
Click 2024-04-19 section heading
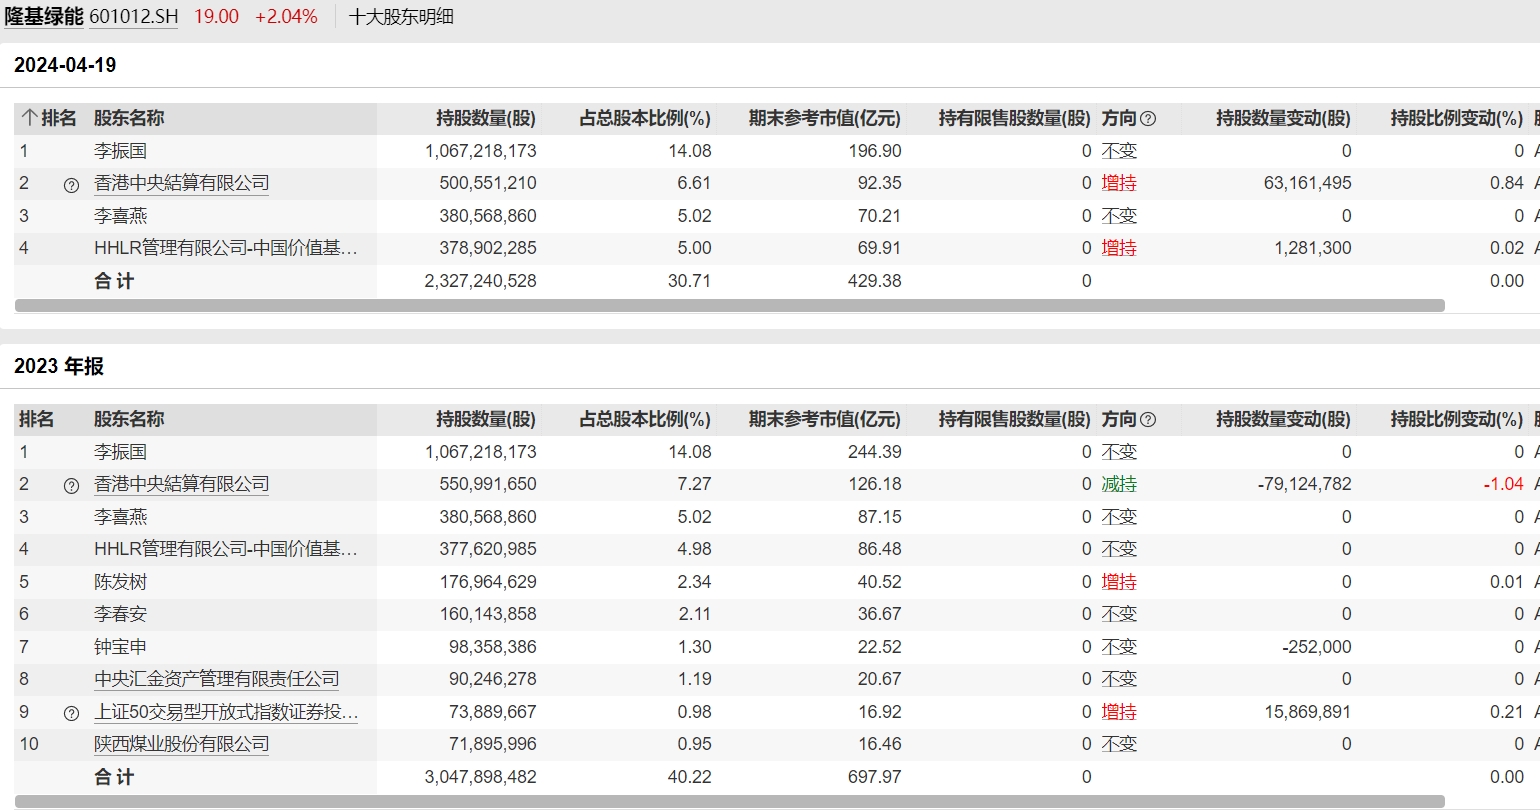point(65,65)
